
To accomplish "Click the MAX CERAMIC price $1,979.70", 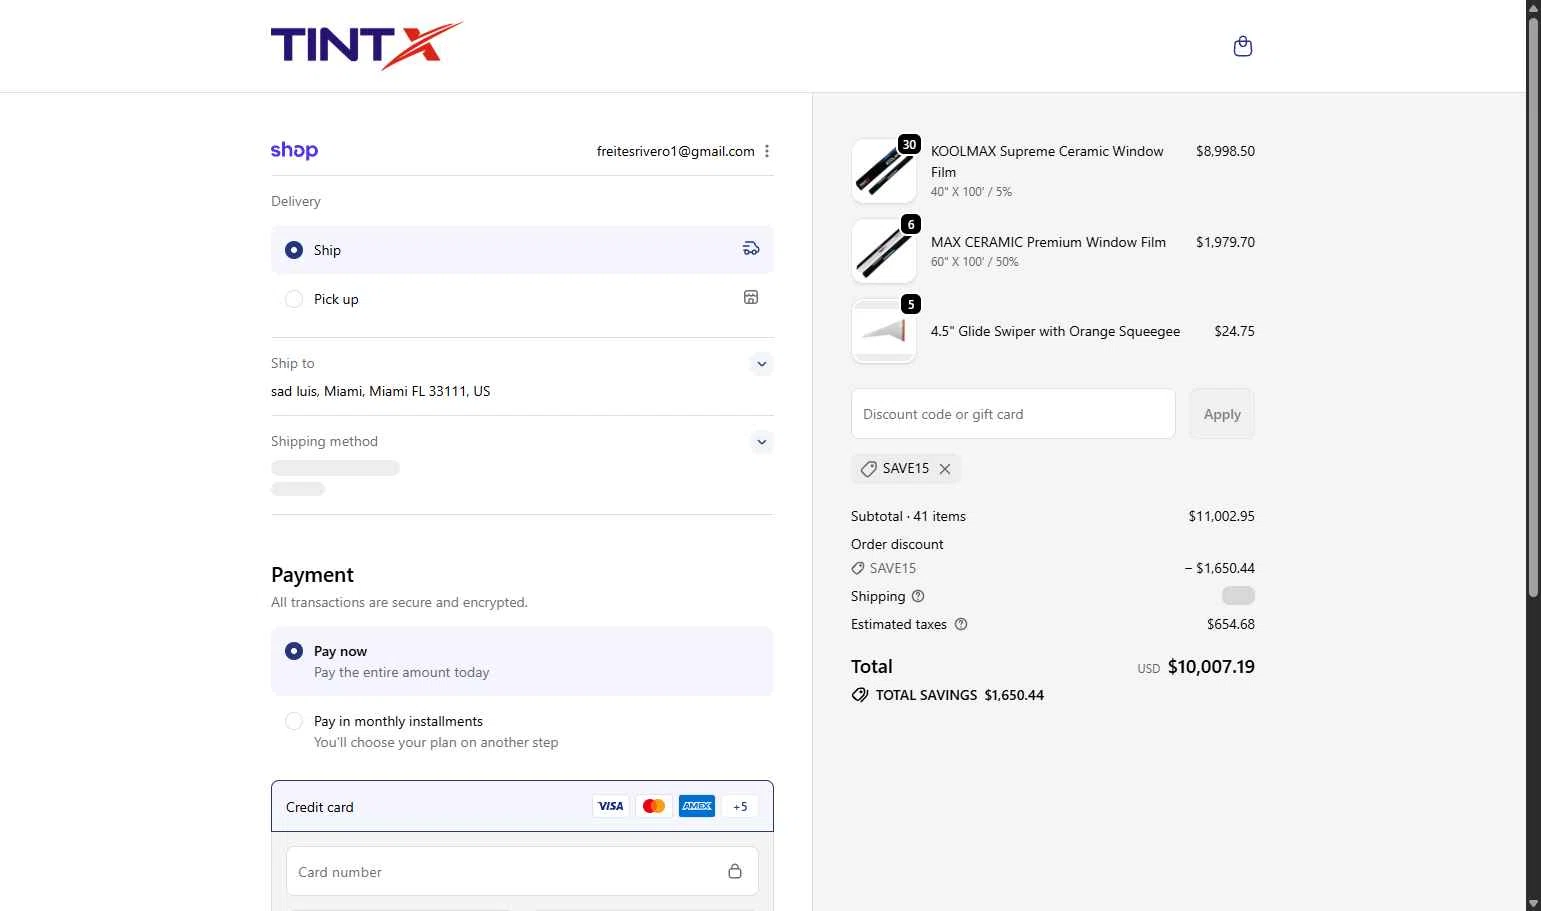I will coord(1225,242).
